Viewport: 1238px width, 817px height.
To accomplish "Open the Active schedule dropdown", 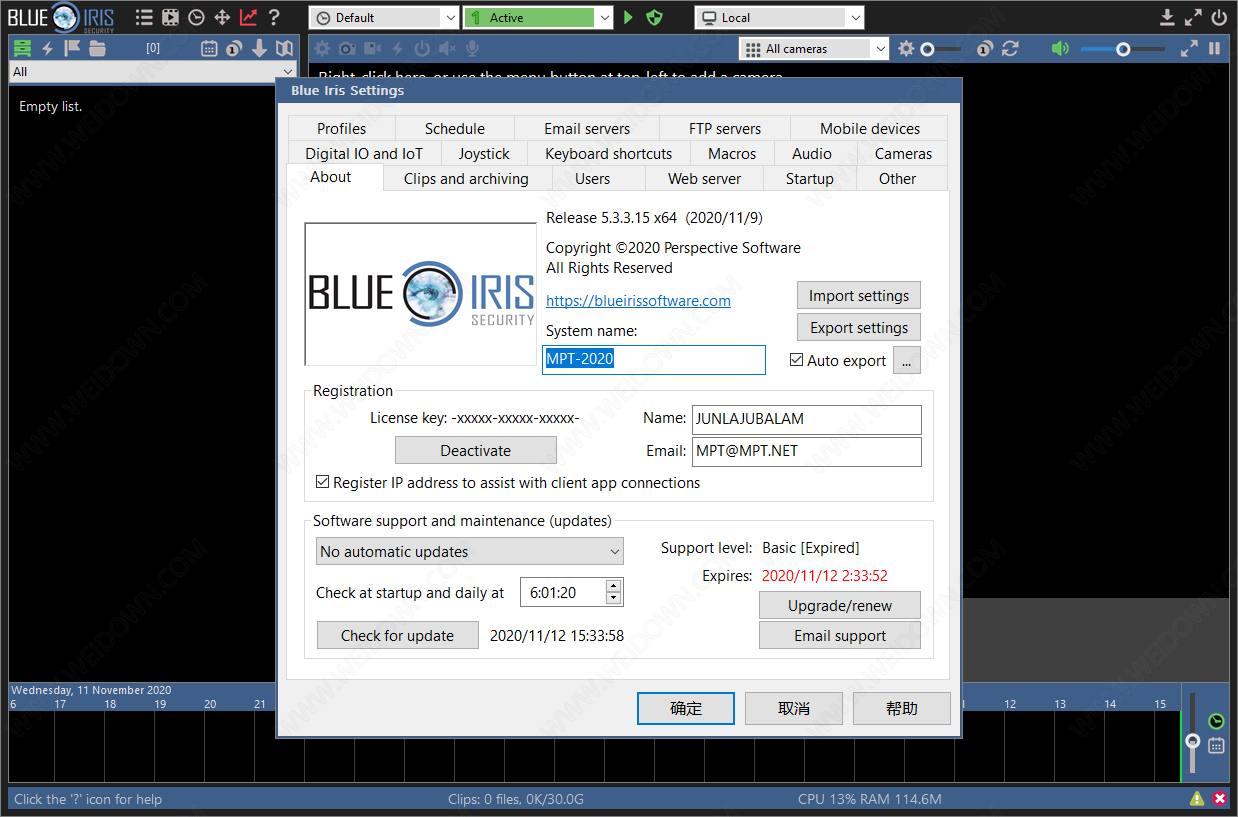I will (538, 17).
